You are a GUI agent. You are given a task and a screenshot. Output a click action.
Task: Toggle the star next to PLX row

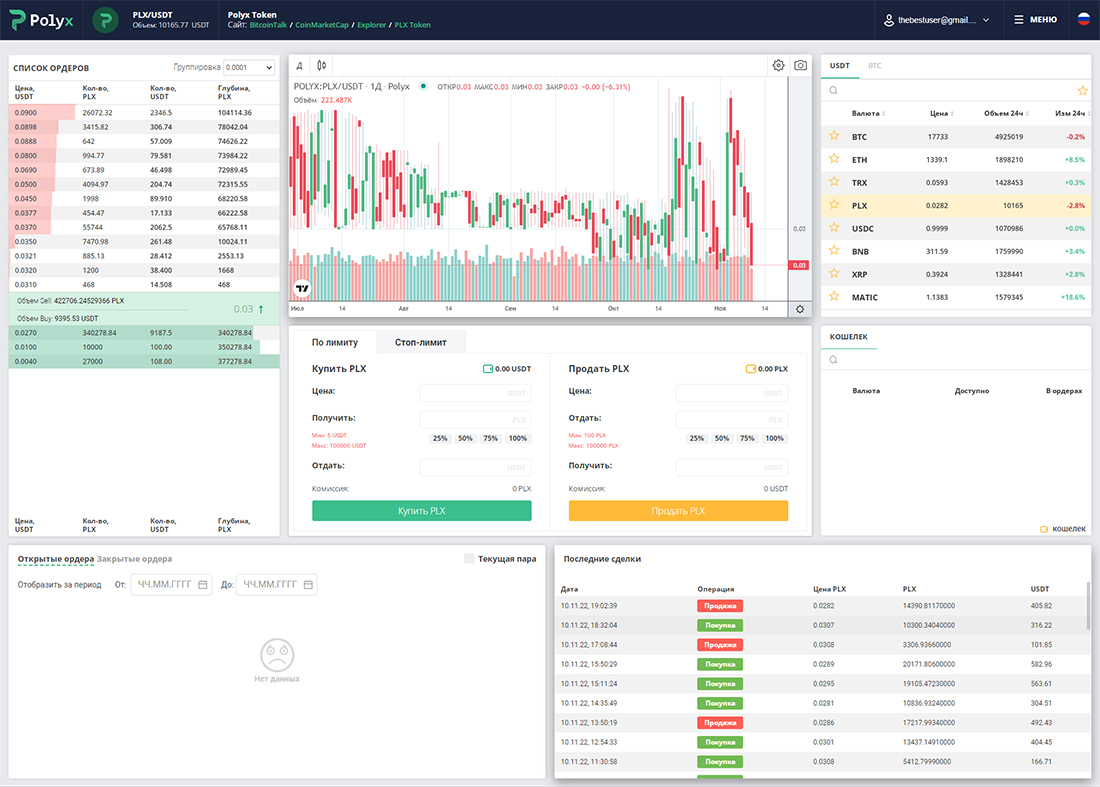point(832,204)
